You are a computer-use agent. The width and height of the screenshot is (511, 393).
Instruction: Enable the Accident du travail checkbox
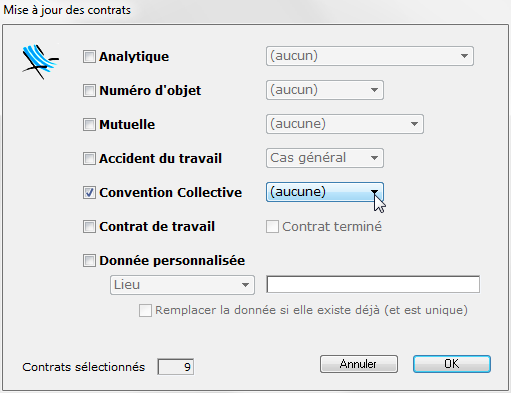click(89, 158)
